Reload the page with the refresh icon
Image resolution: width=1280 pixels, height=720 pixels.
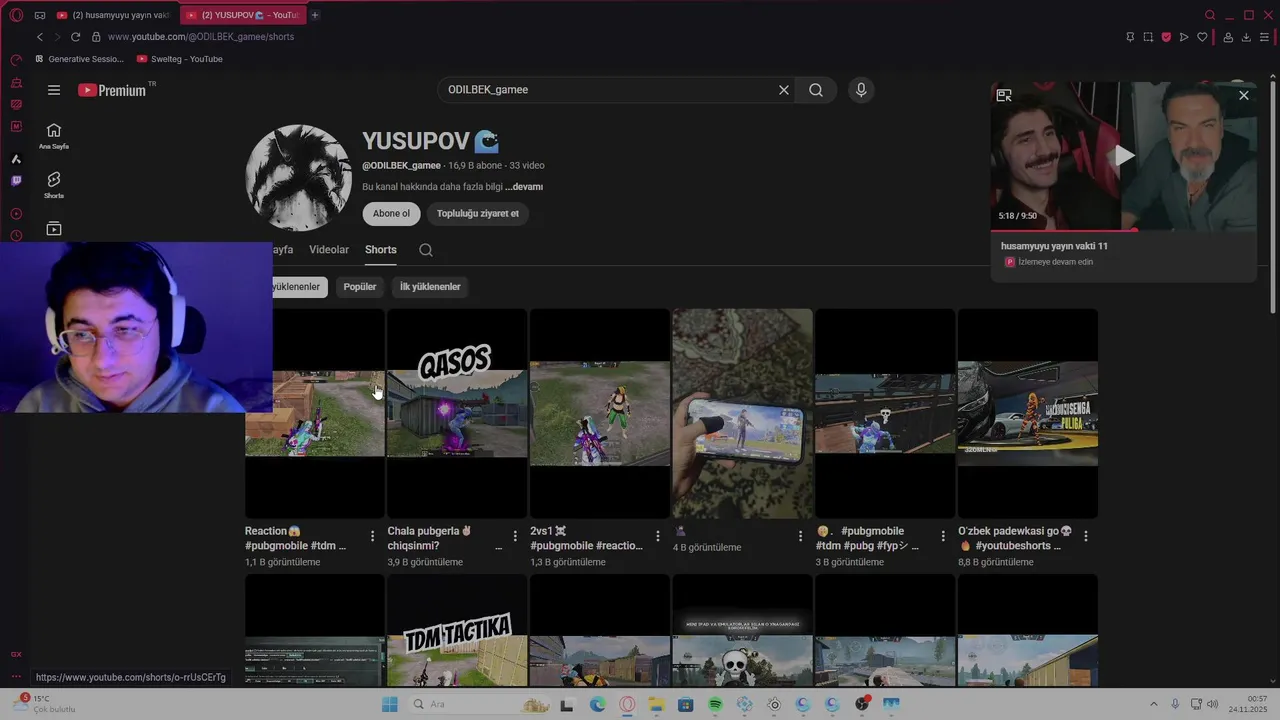75,37
